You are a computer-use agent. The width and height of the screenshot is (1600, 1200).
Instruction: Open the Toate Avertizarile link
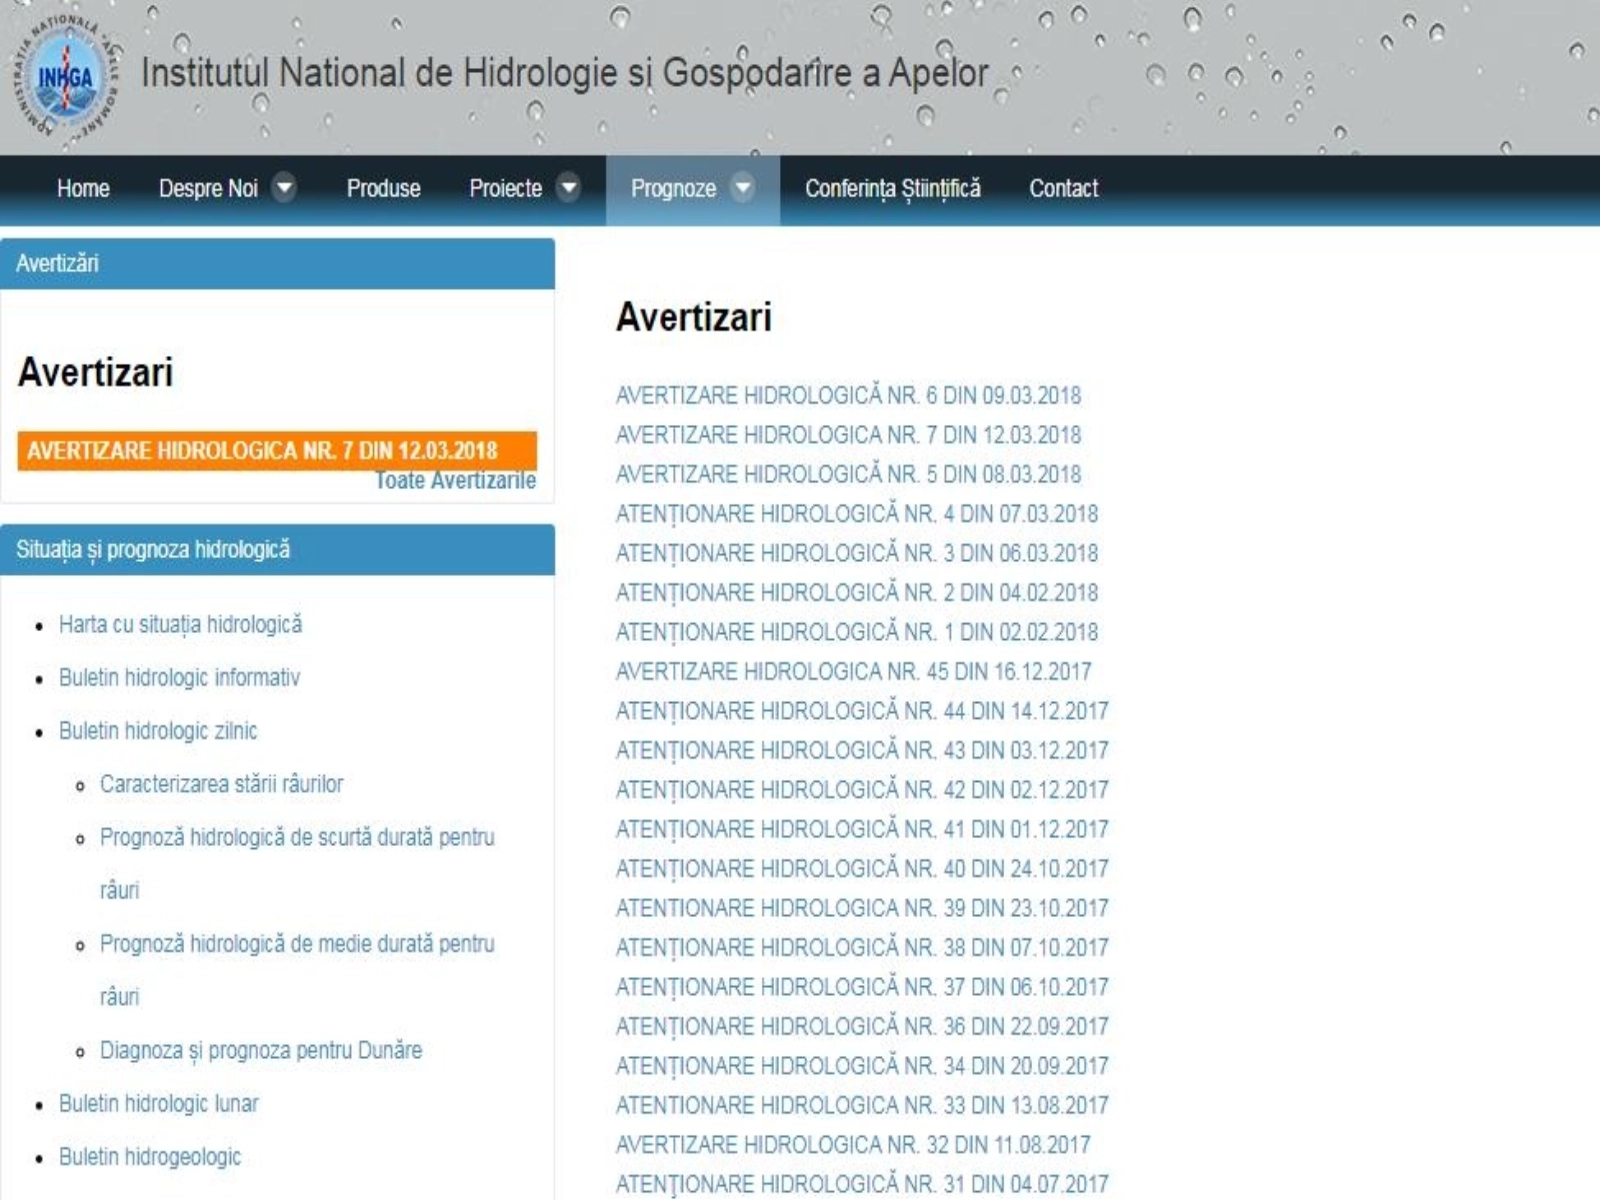tap(455, 481)
